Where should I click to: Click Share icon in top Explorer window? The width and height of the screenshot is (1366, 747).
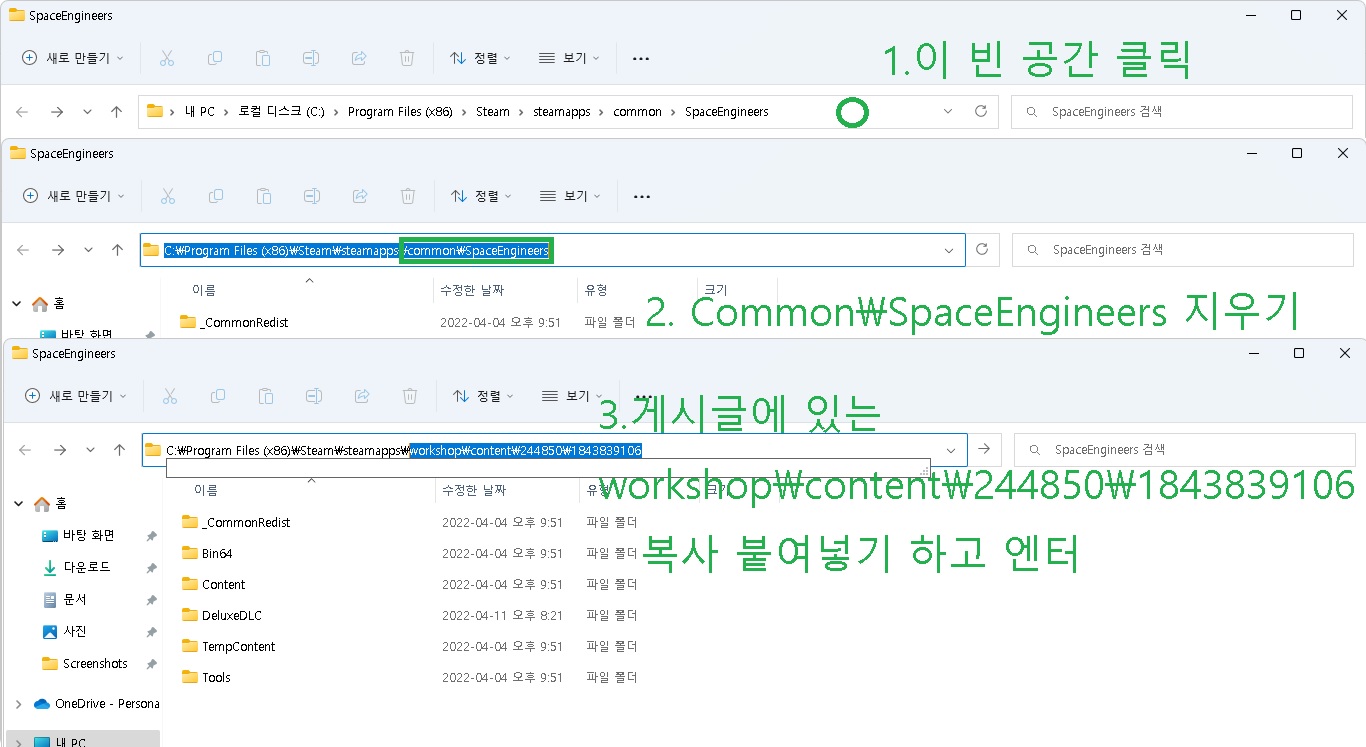click(x=359, y=58)
